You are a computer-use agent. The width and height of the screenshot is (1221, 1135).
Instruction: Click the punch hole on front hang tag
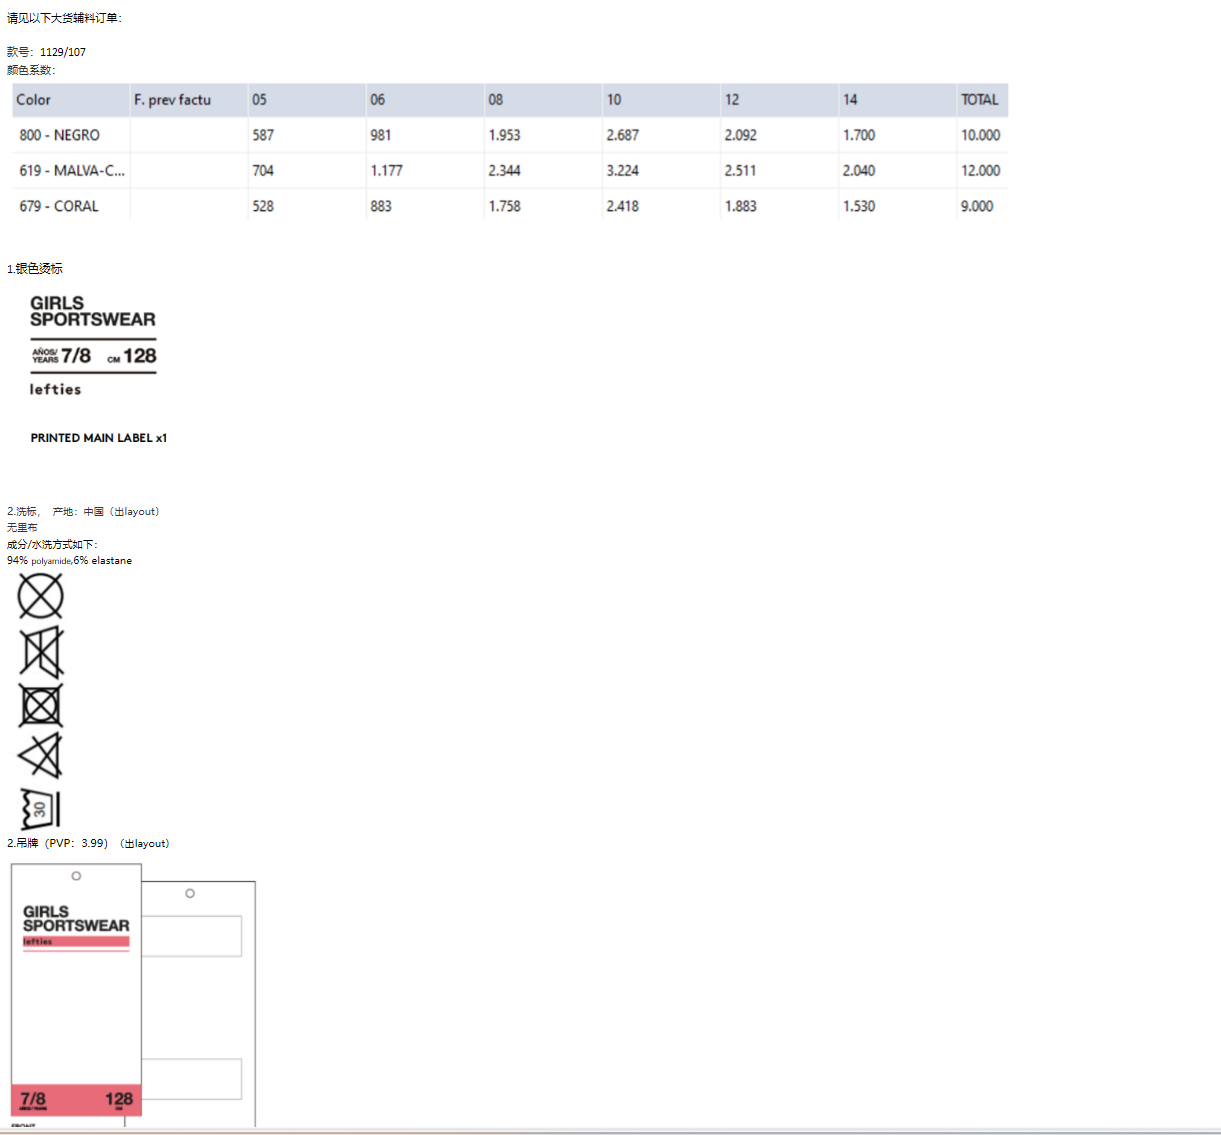[x=76, y=876]
